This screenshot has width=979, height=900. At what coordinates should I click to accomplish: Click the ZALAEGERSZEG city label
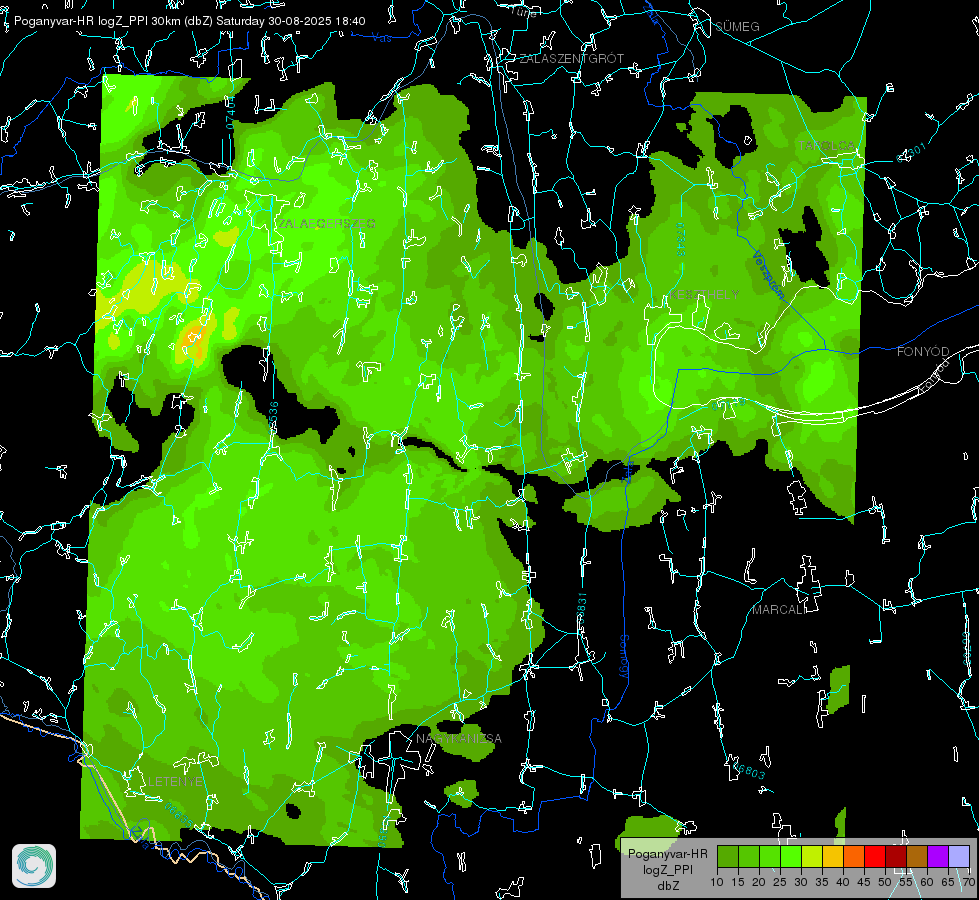(x=327, y=223)
